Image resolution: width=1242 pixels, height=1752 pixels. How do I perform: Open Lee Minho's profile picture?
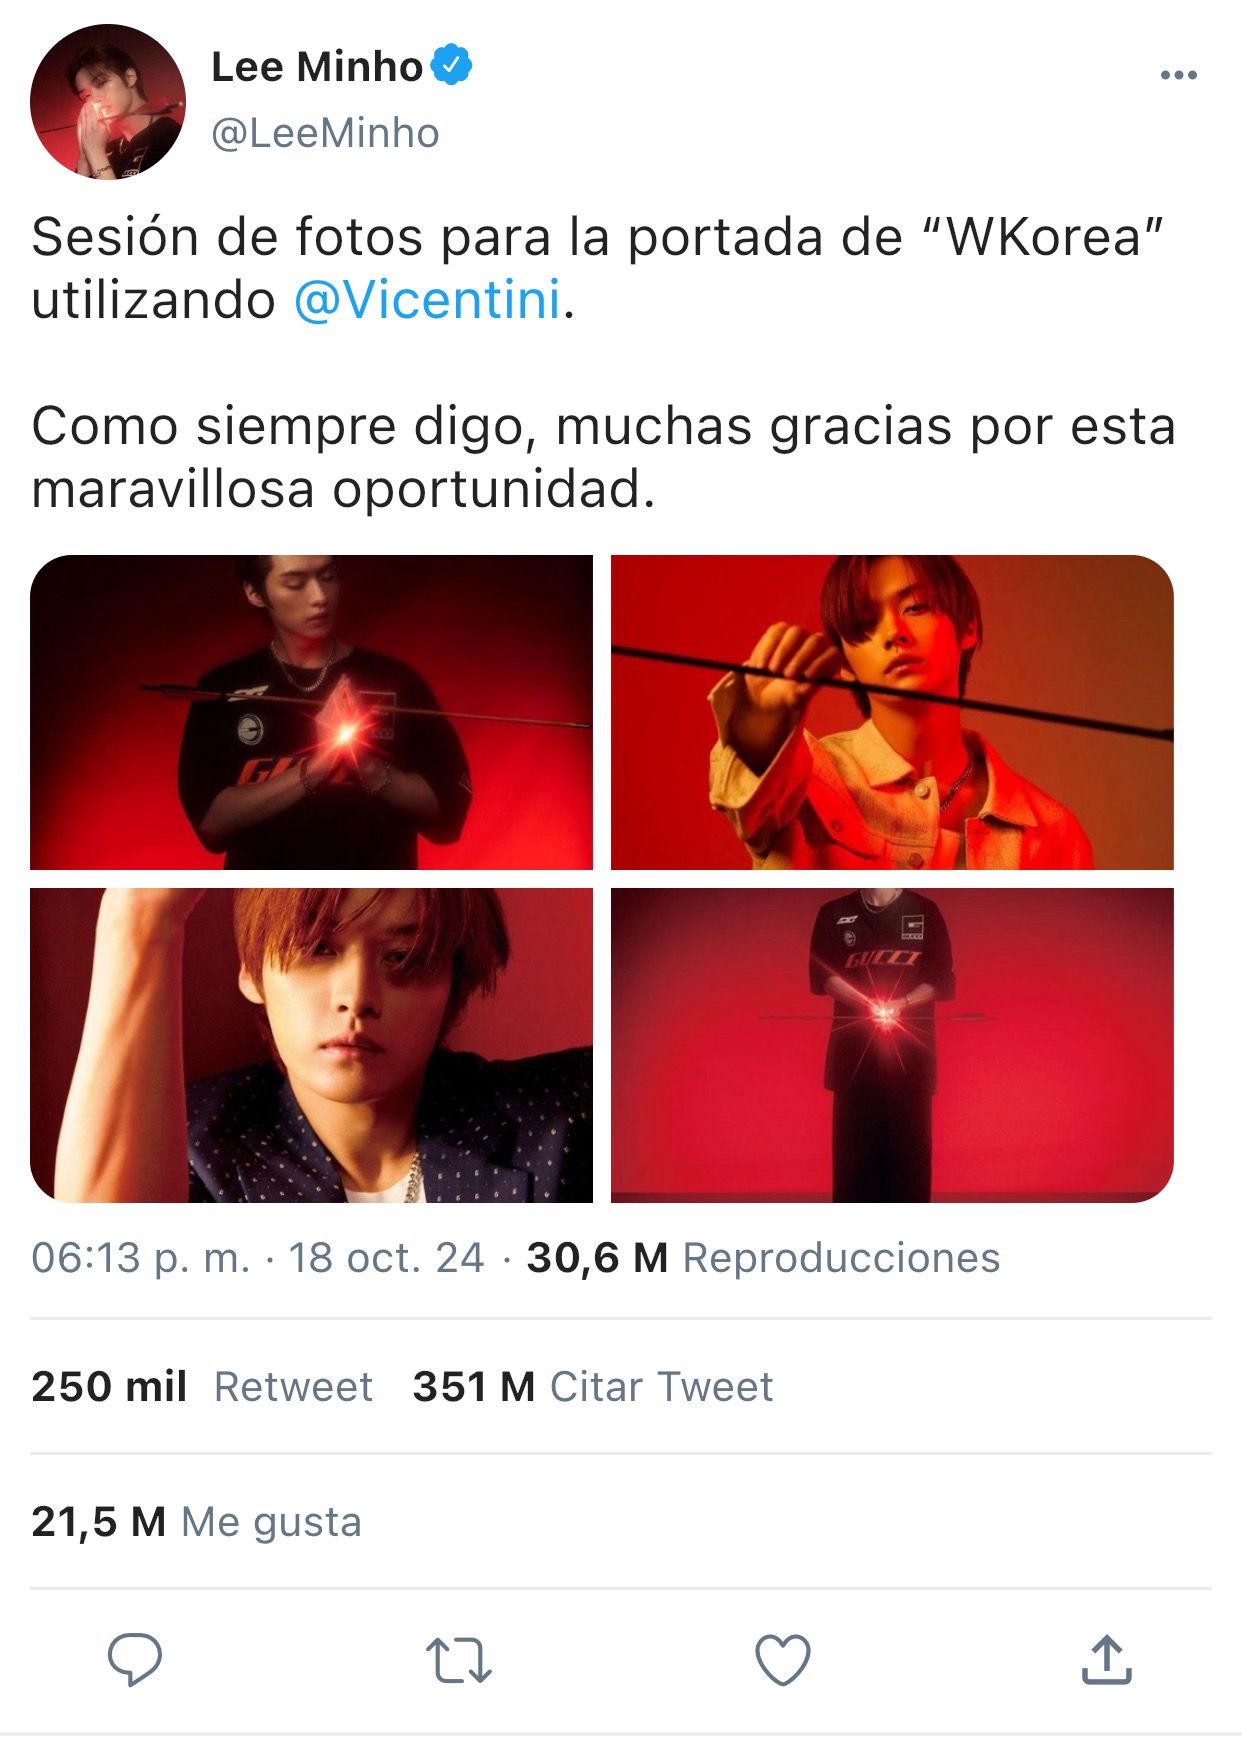(x=108, y=102)
